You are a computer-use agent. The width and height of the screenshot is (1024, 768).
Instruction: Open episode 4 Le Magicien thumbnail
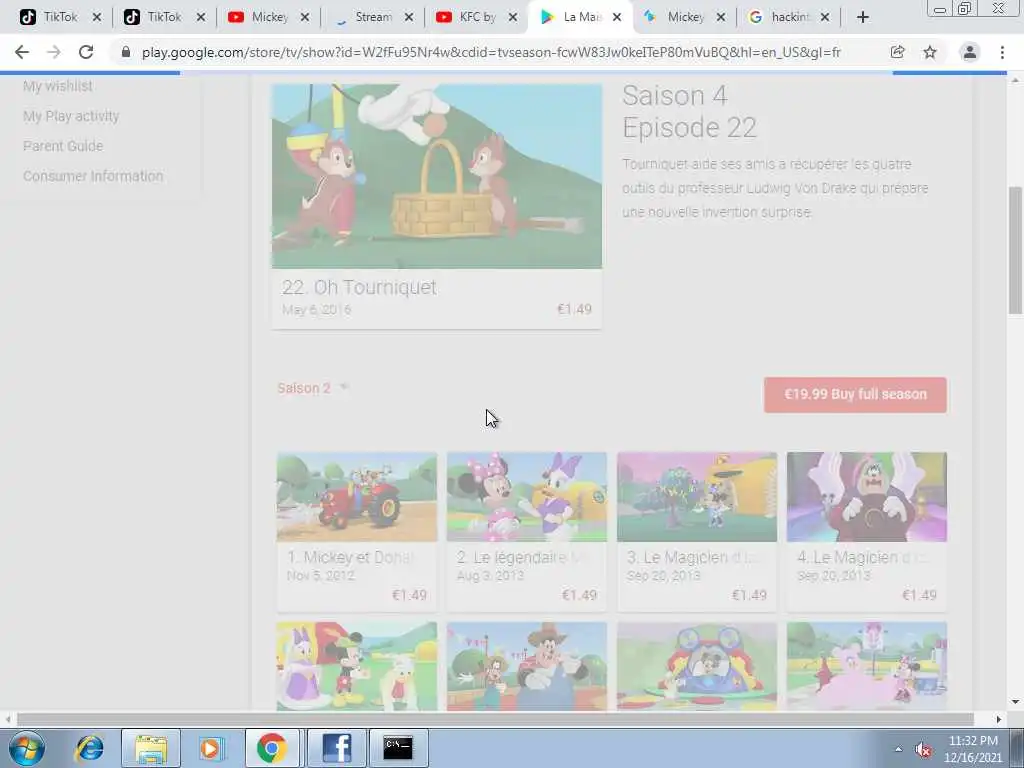[x=867, y=497]
